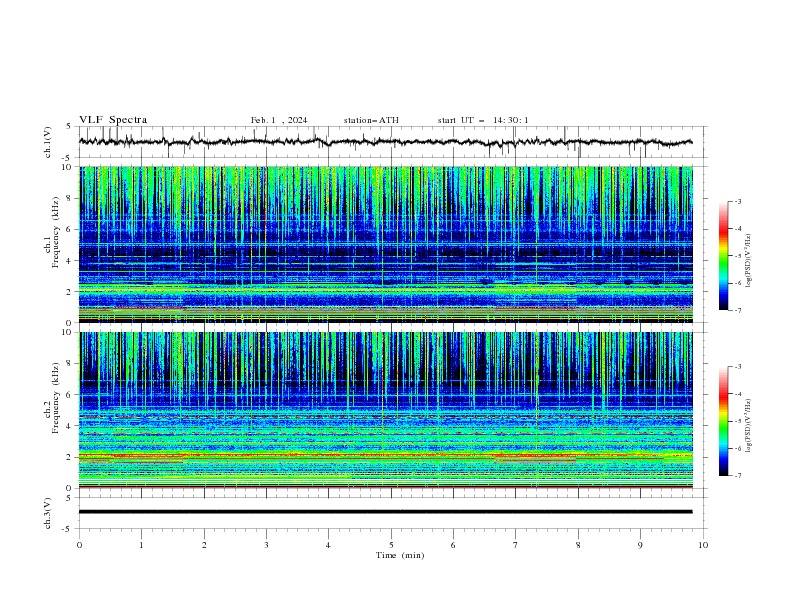Click the ch.3 flat black trace
This screenshot has height=612, width=792.
[385, 512]
